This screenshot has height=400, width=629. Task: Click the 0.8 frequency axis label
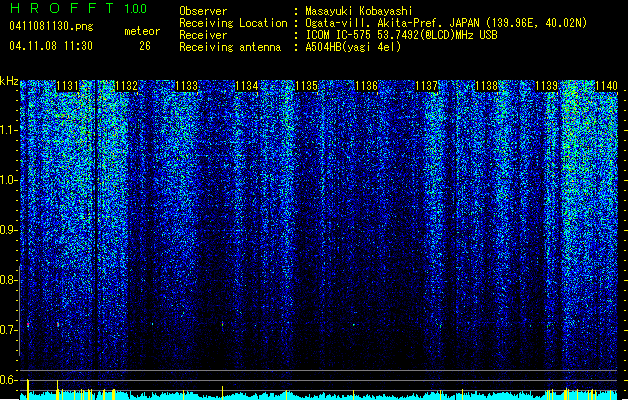click(x=8, y=280)
